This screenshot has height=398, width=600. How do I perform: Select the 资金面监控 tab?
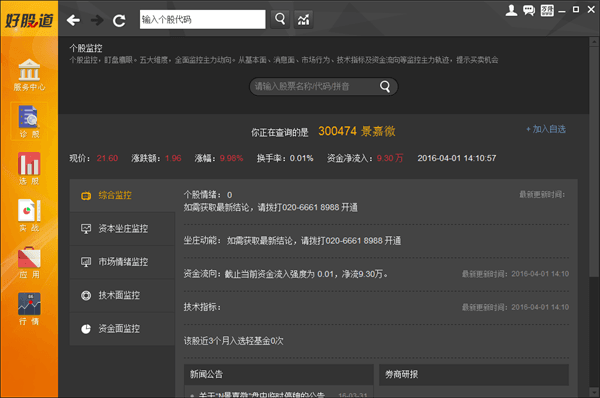tap(122, 329)
